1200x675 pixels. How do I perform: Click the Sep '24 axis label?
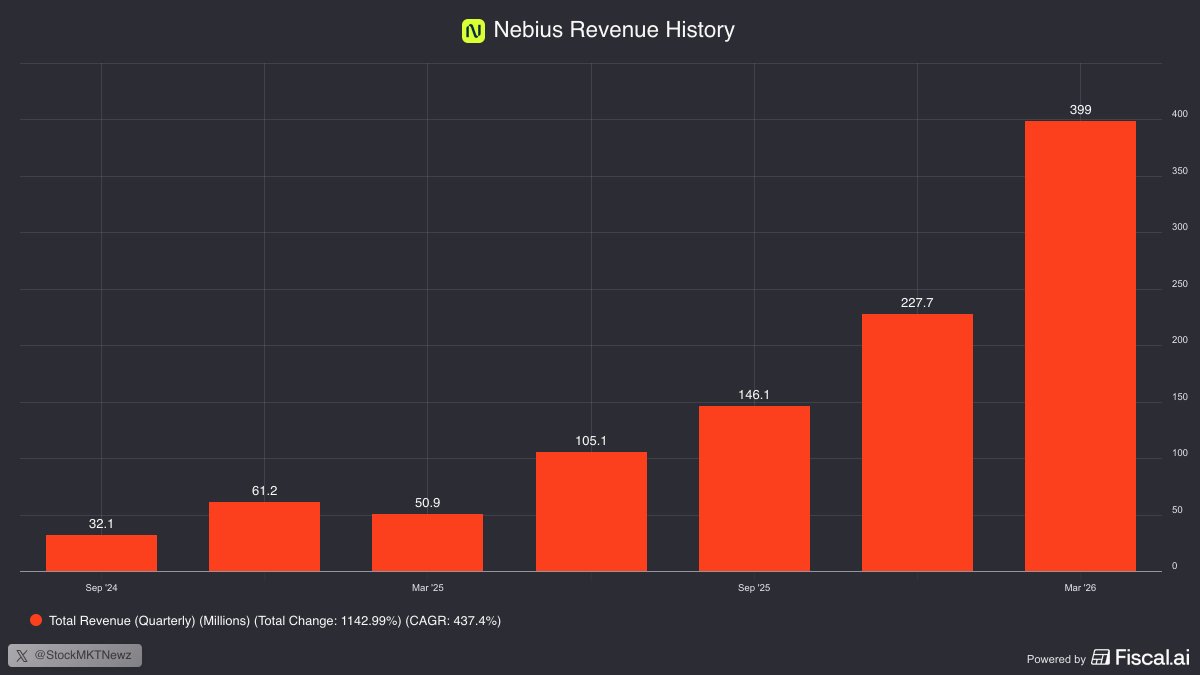[101, 588]
